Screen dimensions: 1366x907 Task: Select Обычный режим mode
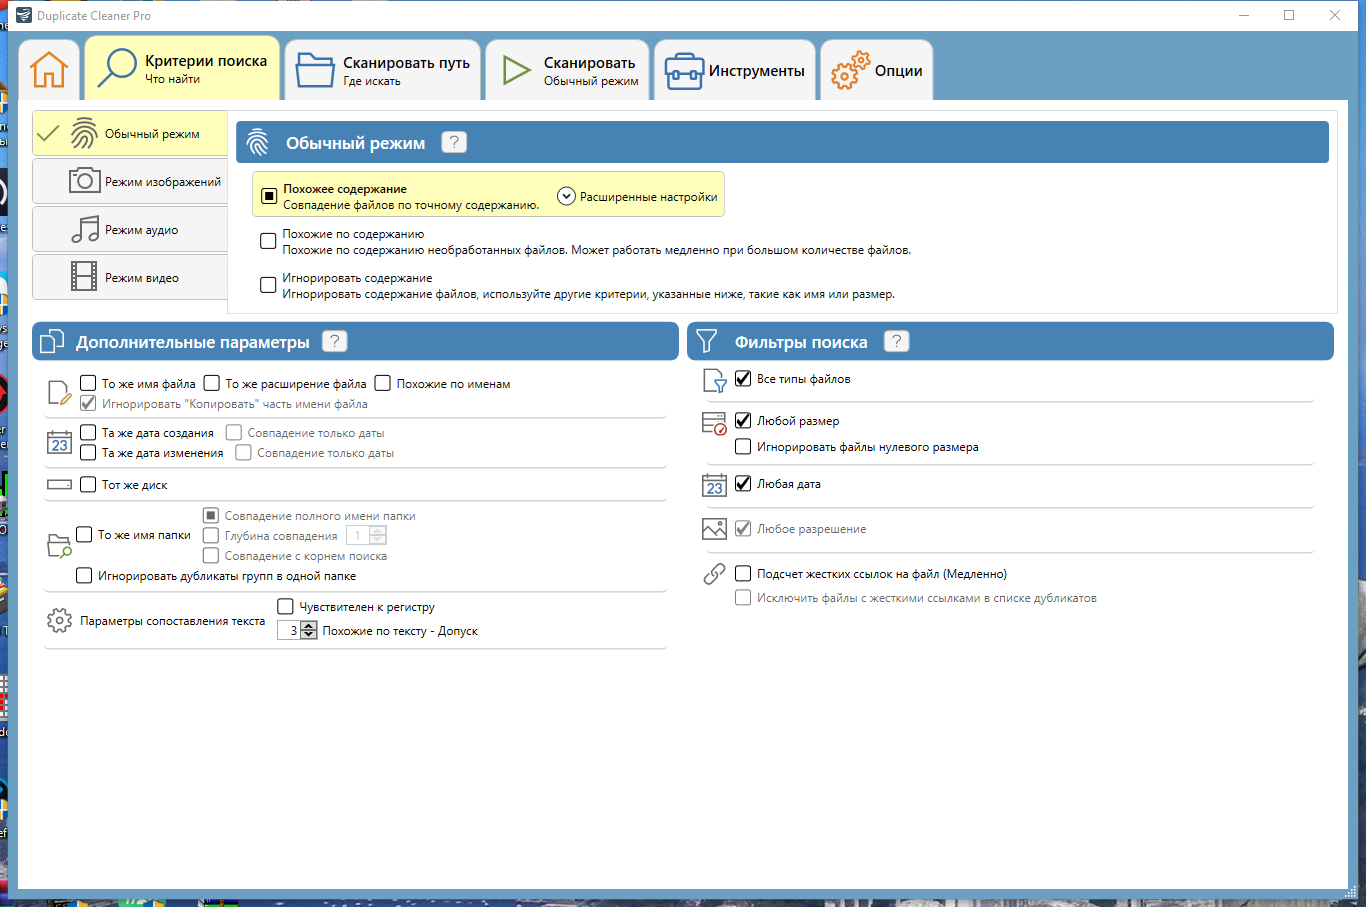(130, 133)
